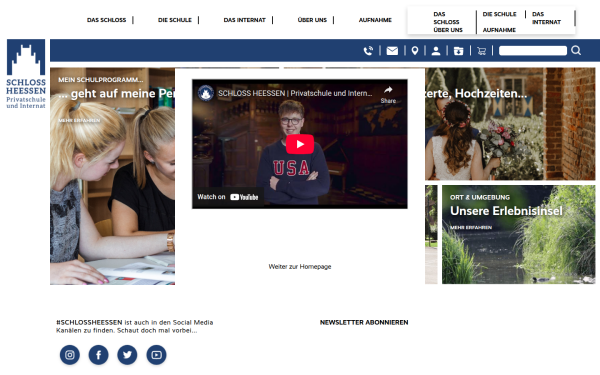The height and width of the screenshot is (375, 600).
Task: Click the search magnifier icon
Action: pos(576,50)
